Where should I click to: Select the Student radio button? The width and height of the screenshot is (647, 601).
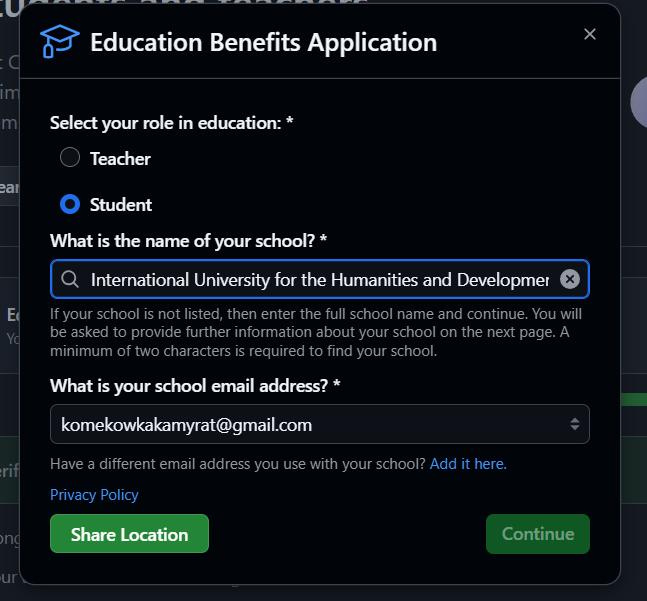pos(70,204)
